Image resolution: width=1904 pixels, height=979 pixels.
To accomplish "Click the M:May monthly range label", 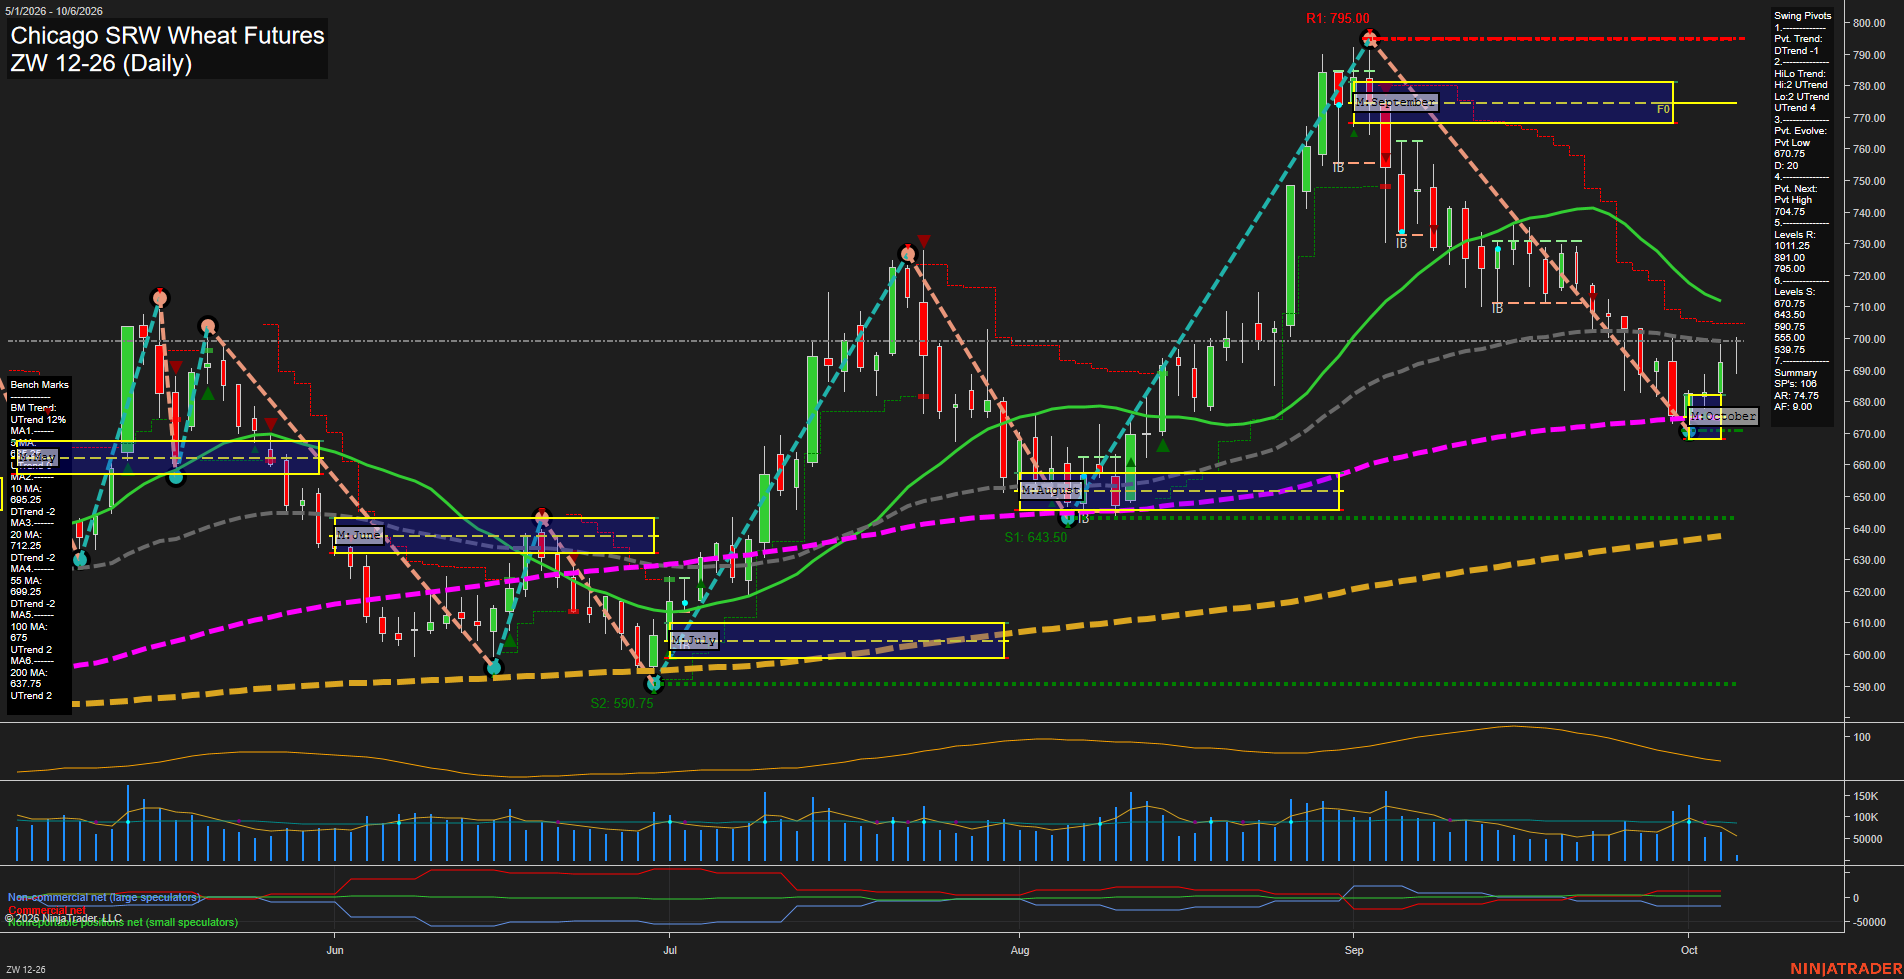I will [x=37, y=457].
